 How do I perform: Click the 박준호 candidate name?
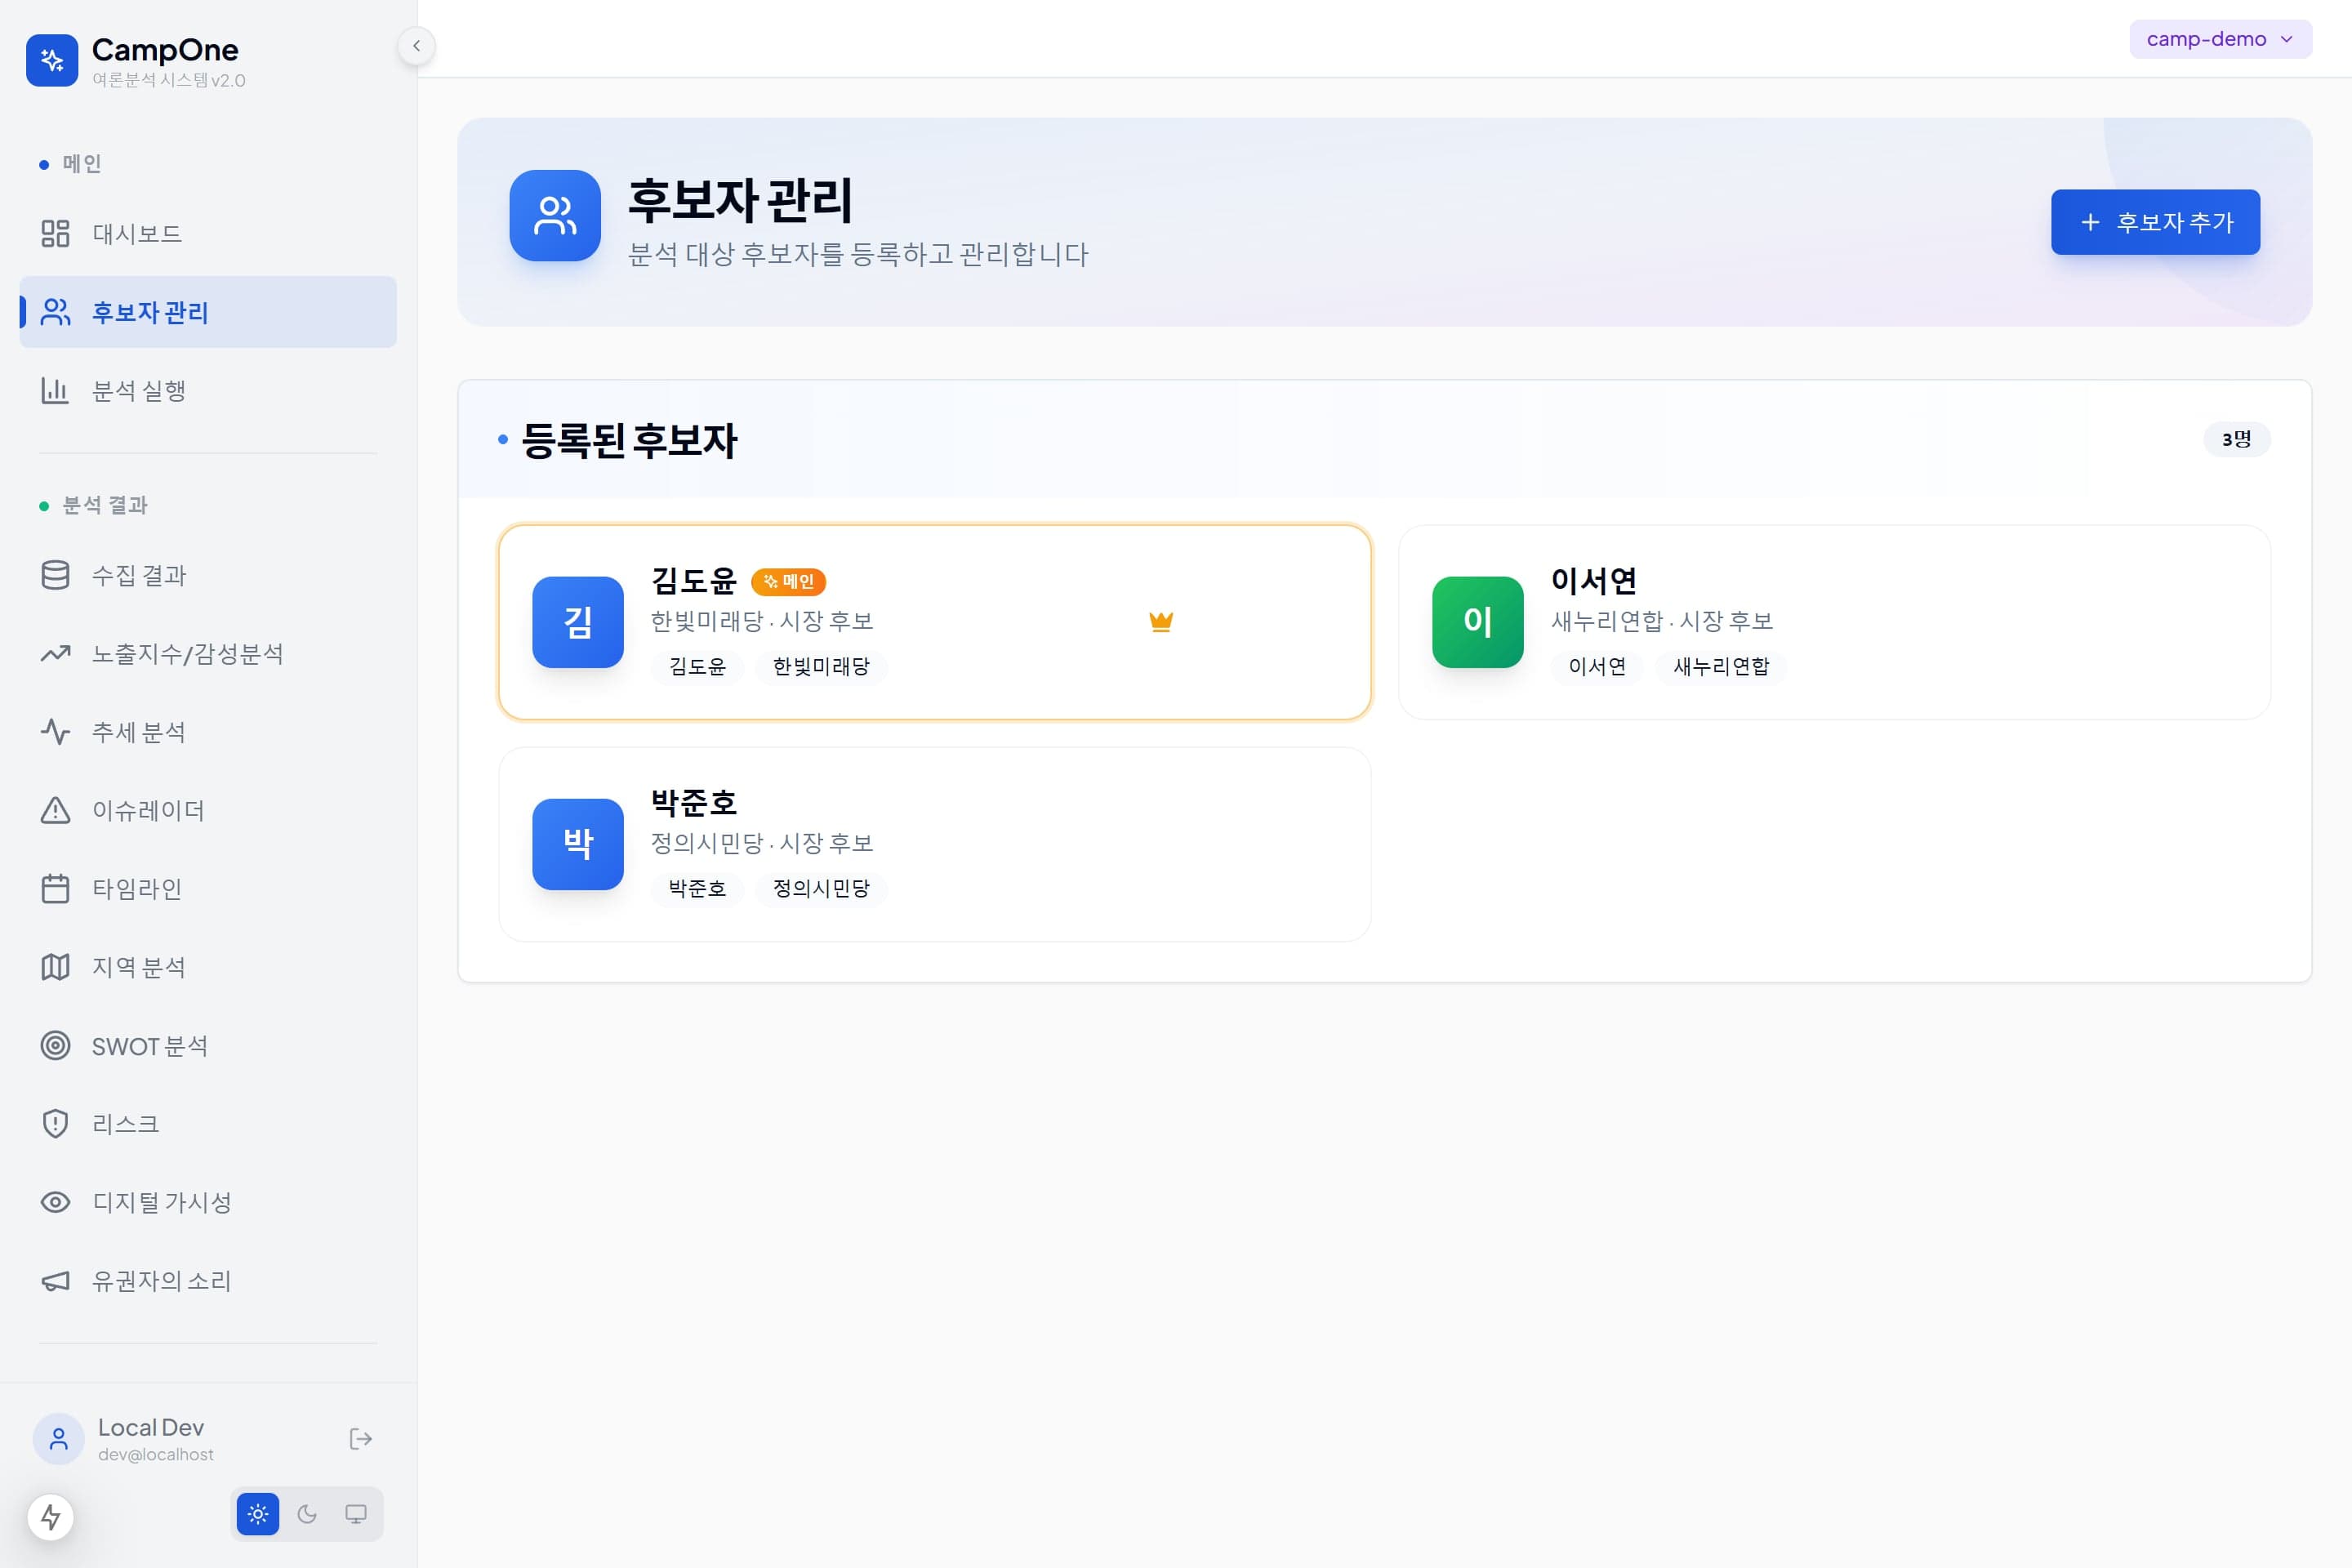point(694,803)
